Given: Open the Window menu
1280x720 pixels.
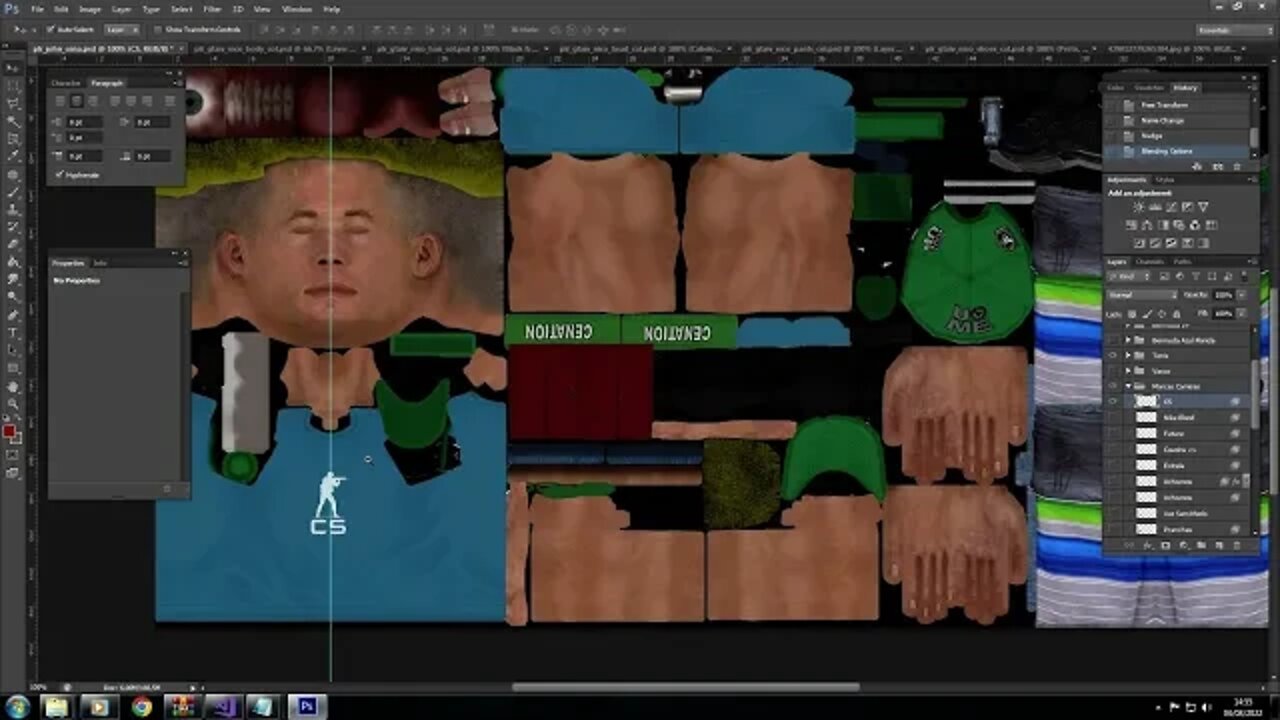Looking at the screenshot, I should 297,9.
